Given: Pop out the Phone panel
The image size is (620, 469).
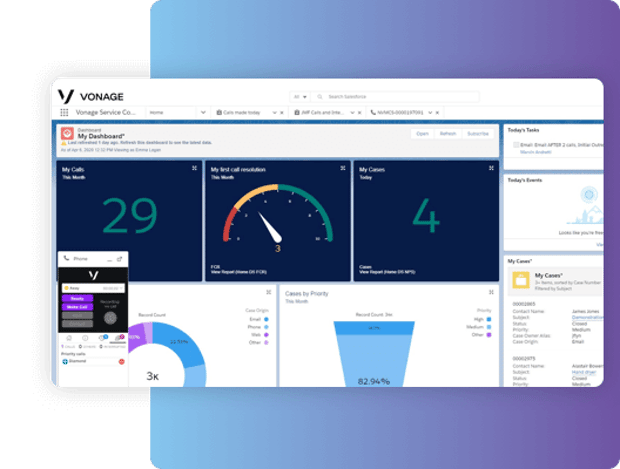Looking at the screenshot, I should (119, 259).
